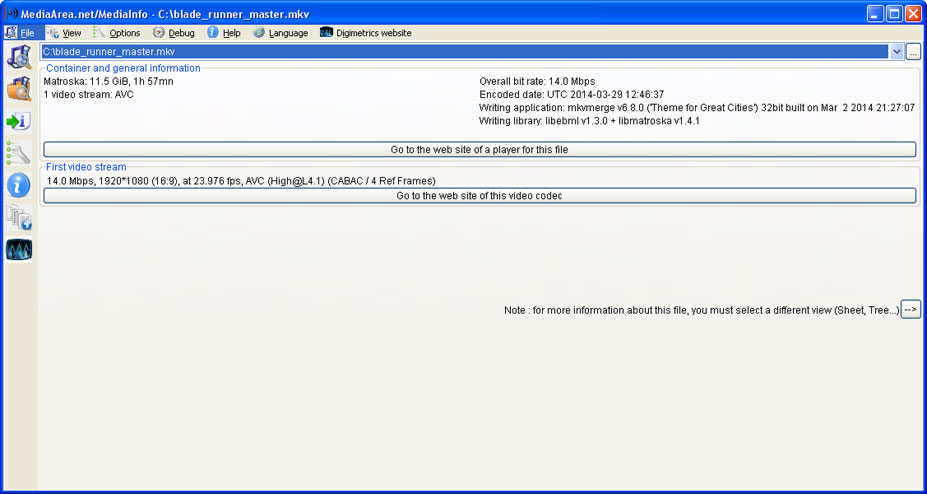The width and height of the screenshot is (927, 494).
Task: Open the Digimetrics website menu item
Action: (x=366, y=33)
